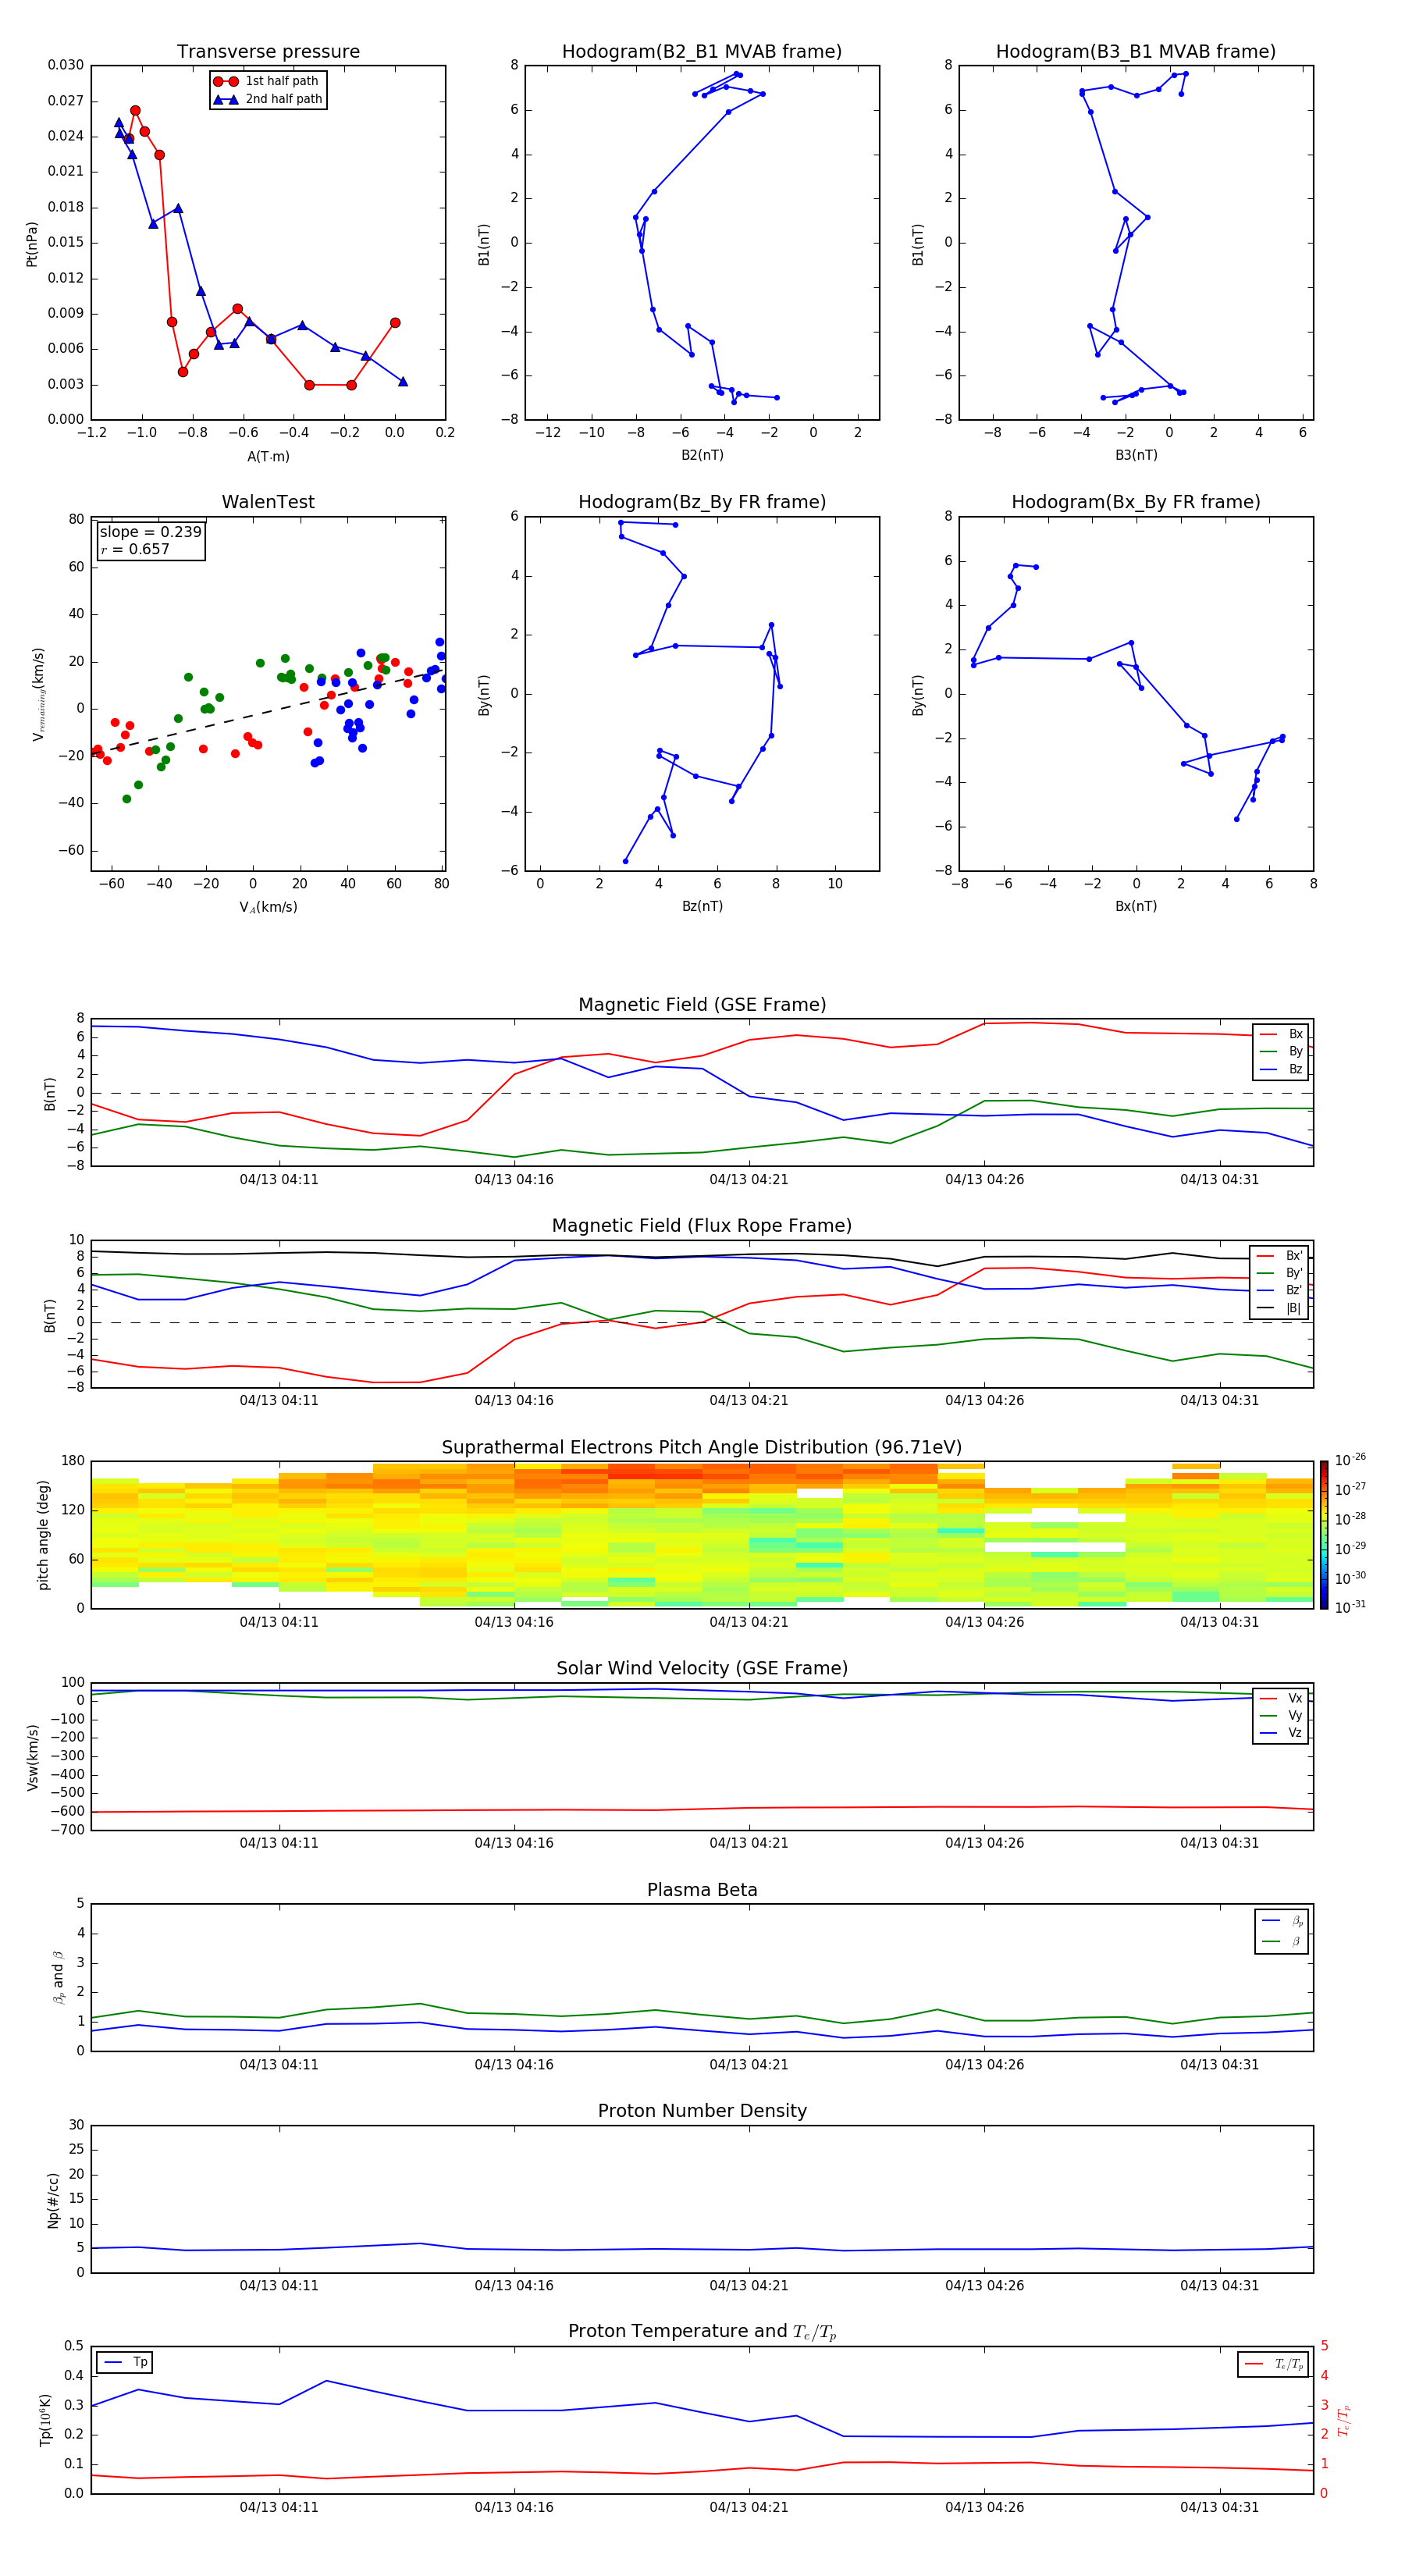The image size is (1405, 2576).
Task: Click the Suprathermal Electrons Pitch Angle Distribution title
Action: coord(702,1447)
